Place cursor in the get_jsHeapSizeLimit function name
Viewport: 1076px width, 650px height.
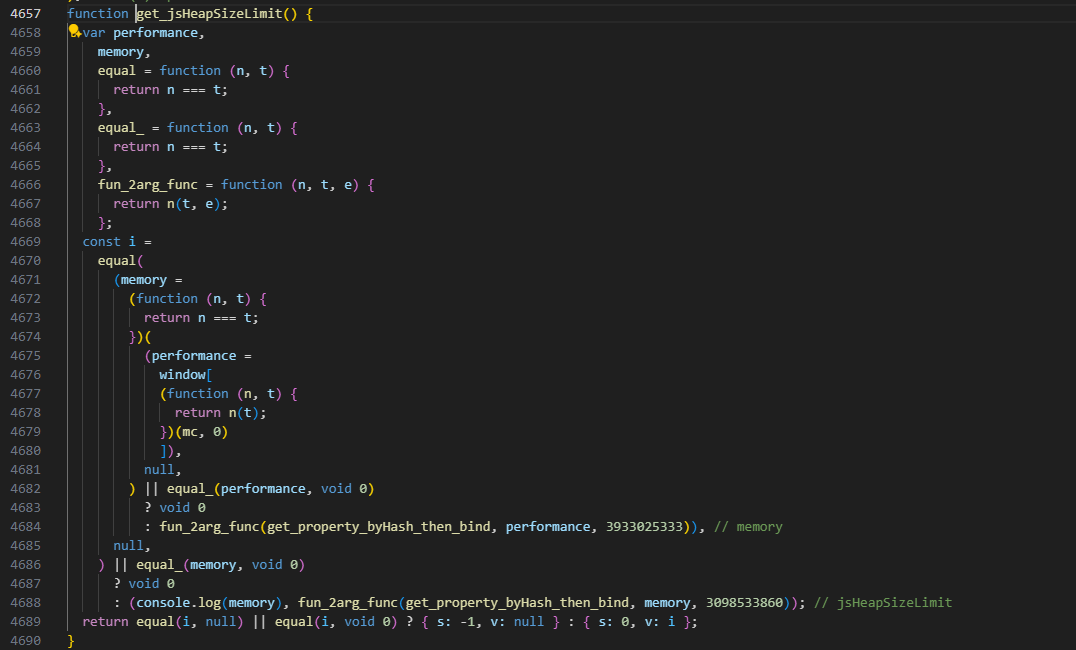(209, 14)
